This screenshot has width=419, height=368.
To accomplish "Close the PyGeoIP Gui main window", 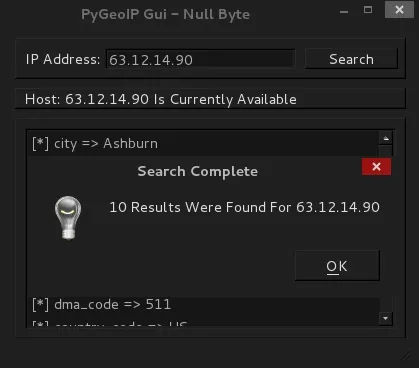I will click(x=399, y=10).
